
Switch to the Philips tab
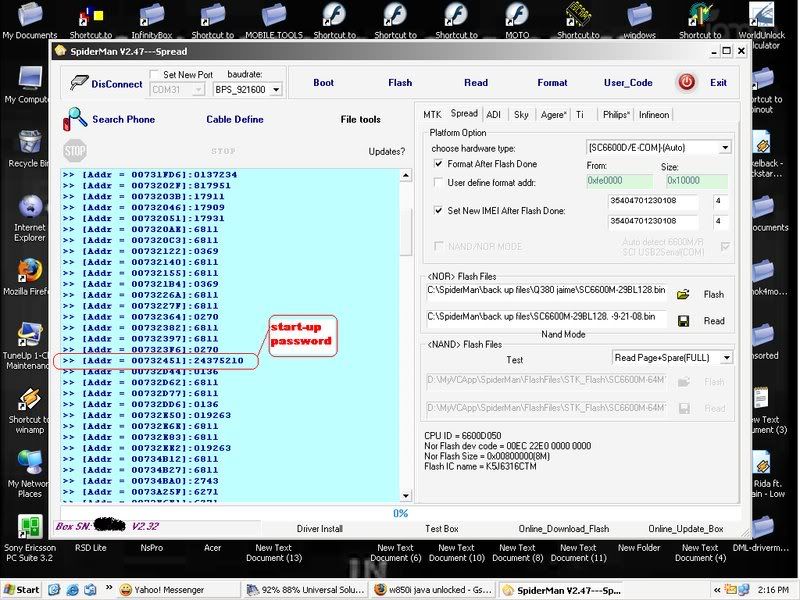click(616, 115)
